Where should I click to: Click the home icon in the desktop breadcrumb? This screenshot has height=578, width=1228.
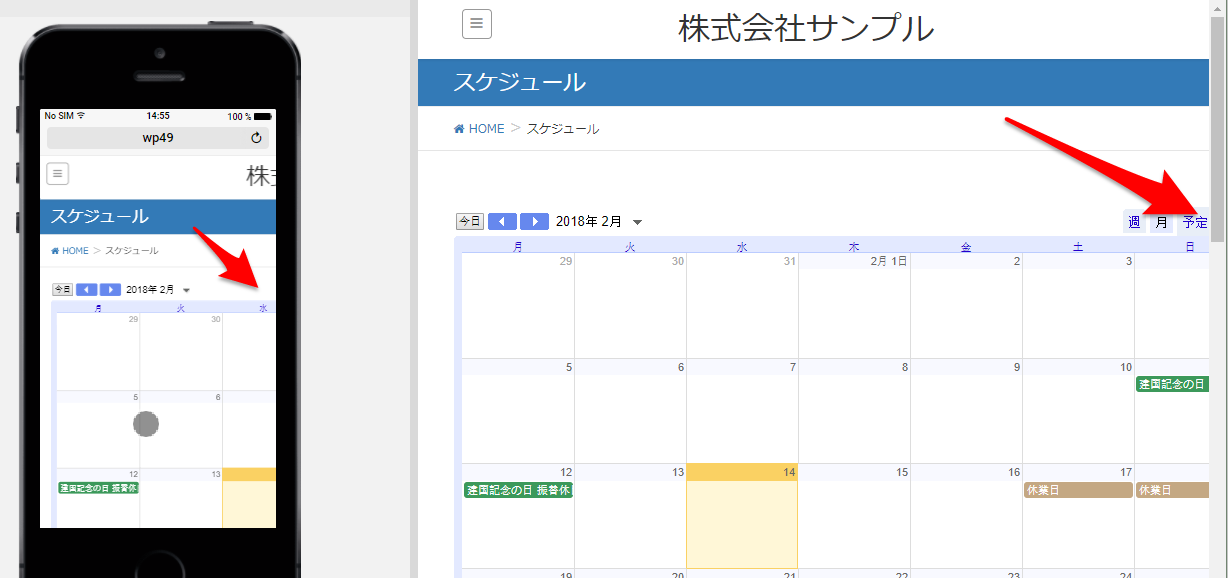(459, 128)
